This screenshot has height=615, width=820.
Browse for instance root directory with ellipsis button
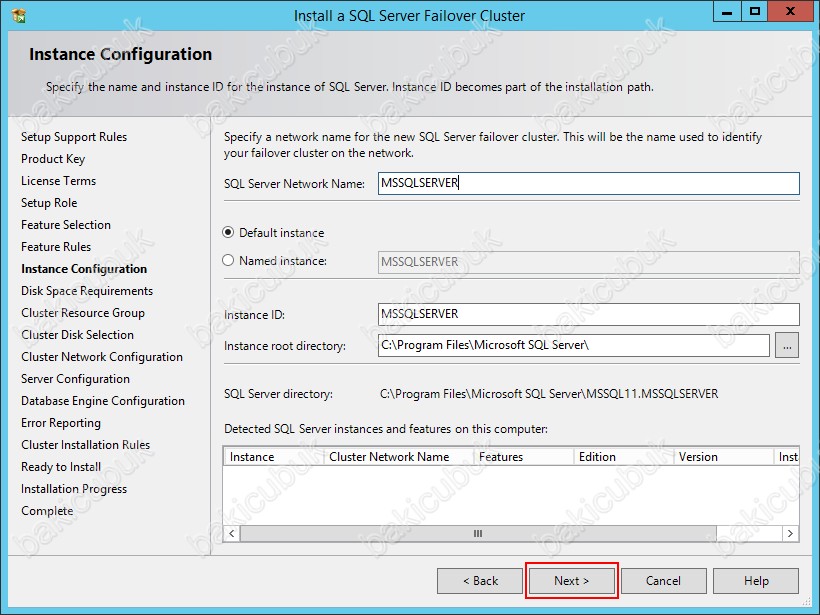pyautogui.click(x=787, y=345)
